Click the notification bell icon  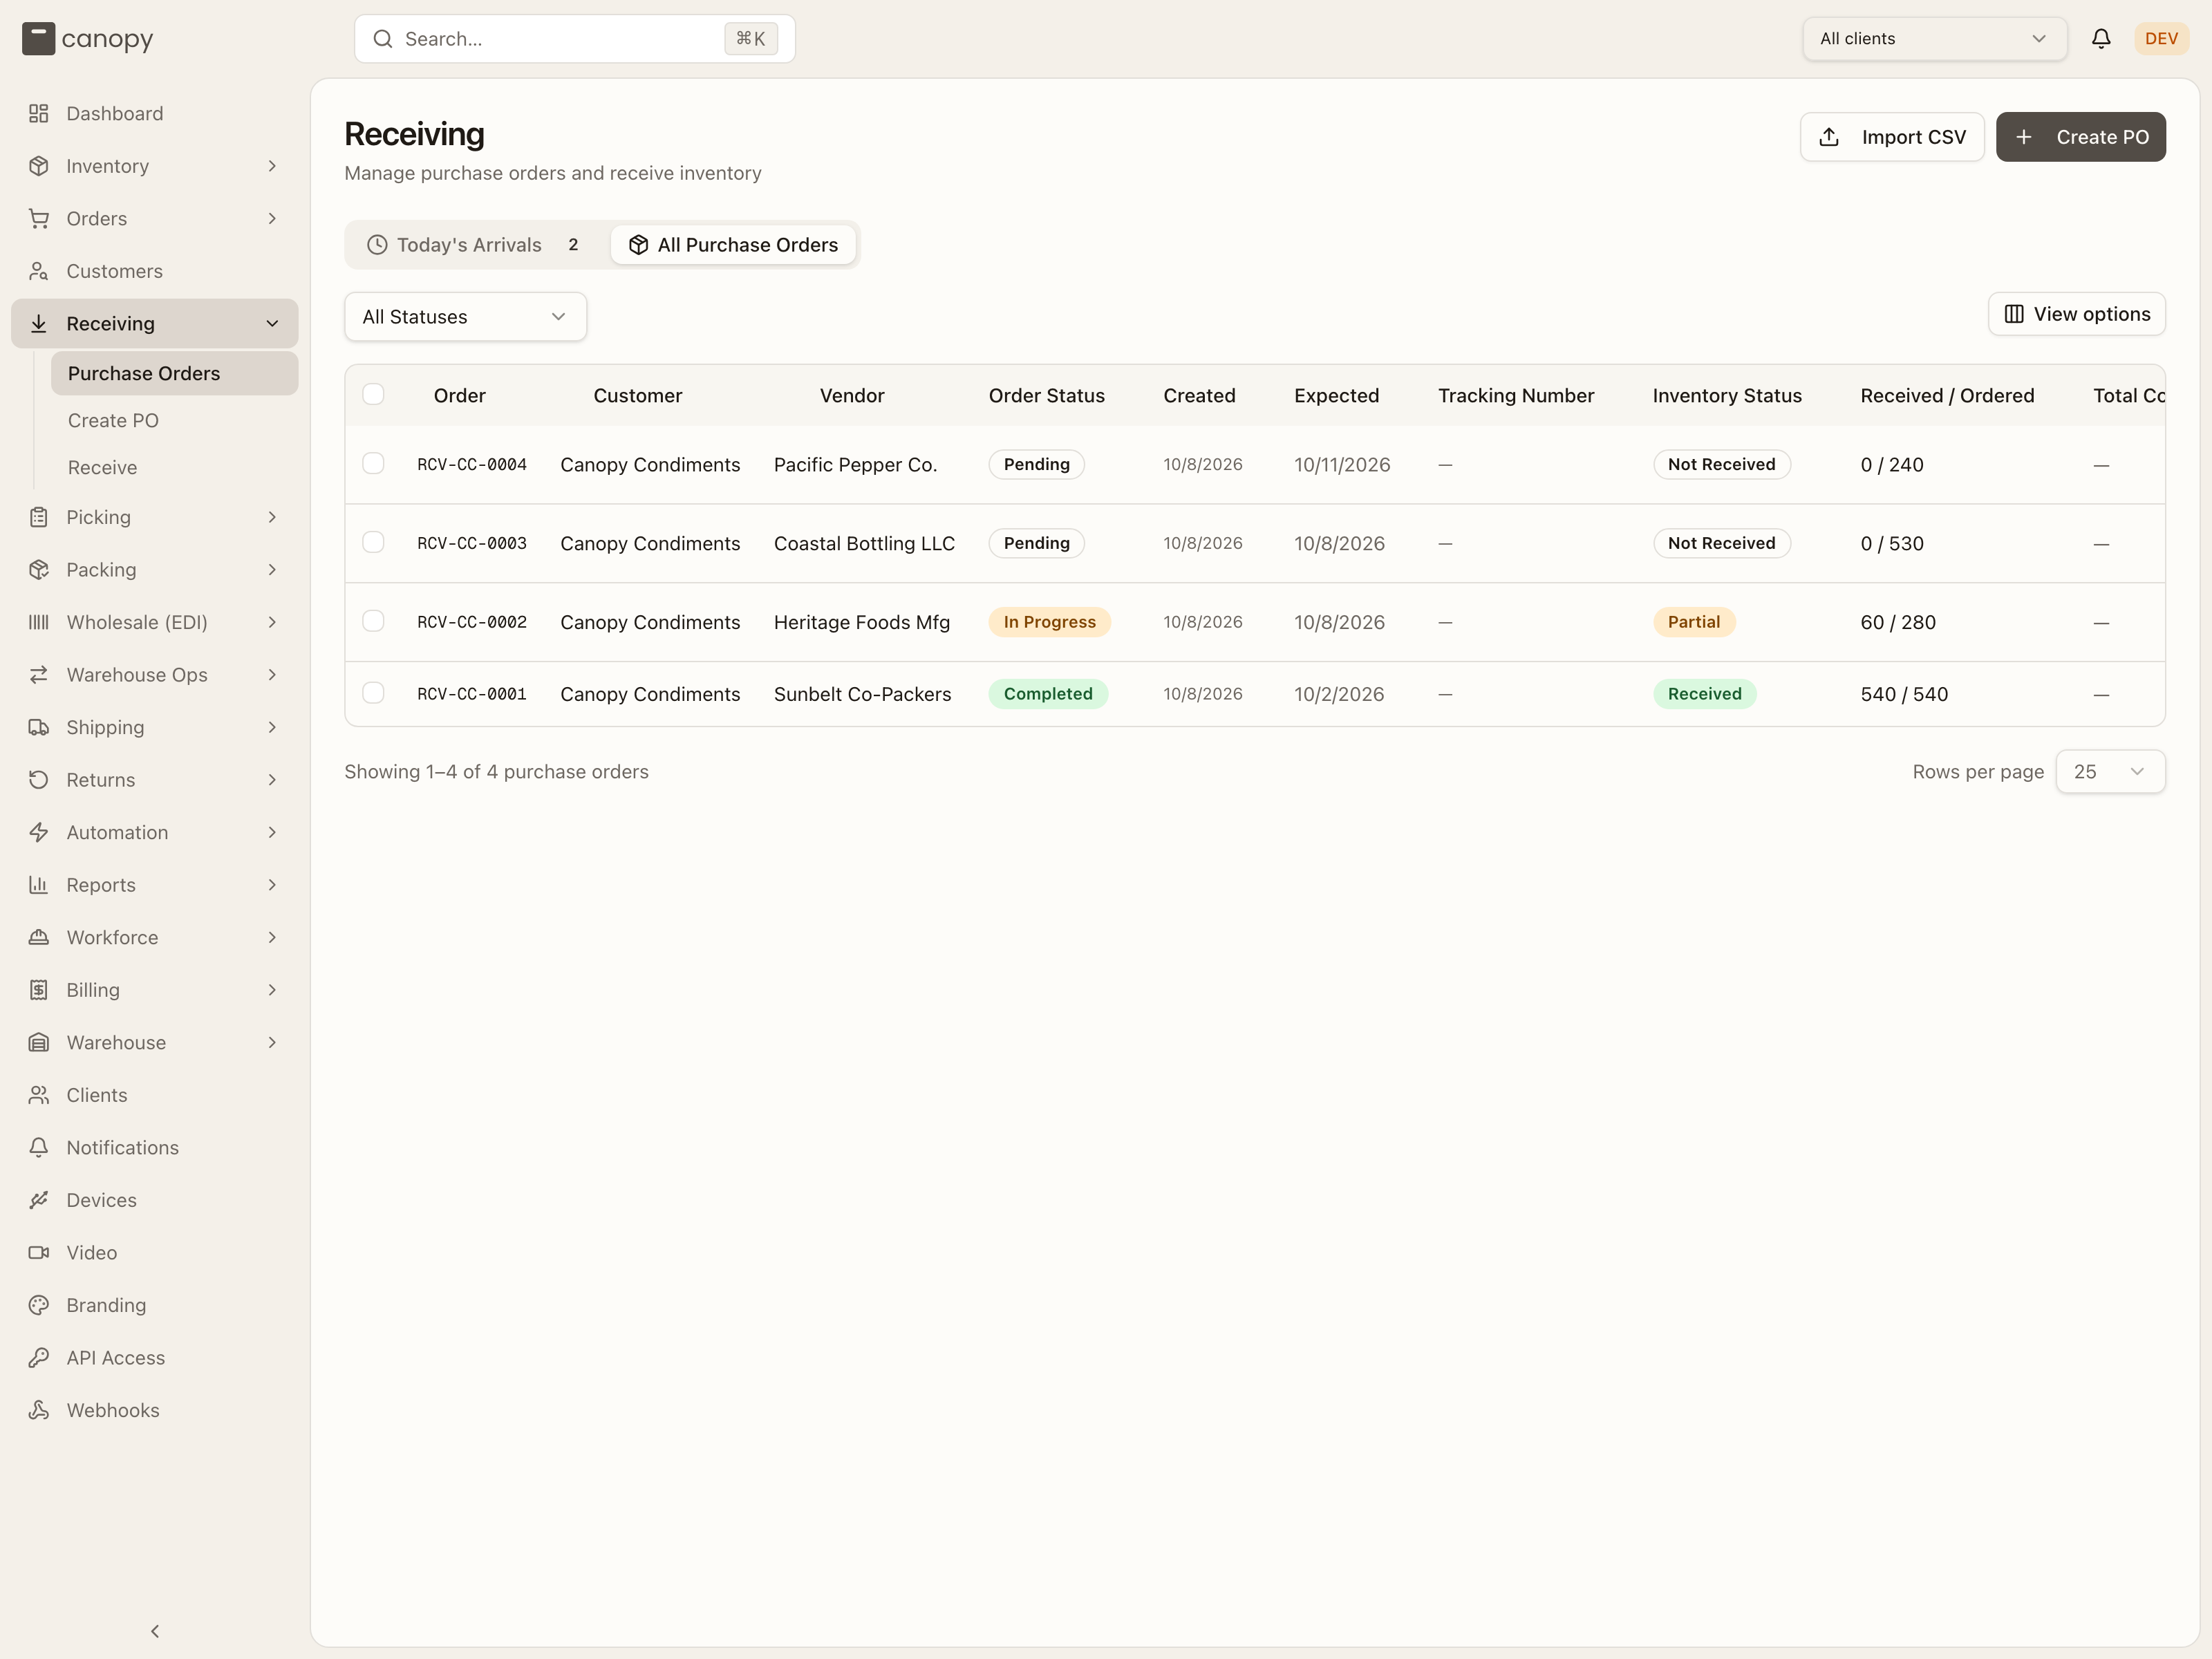click(2101, 39)
